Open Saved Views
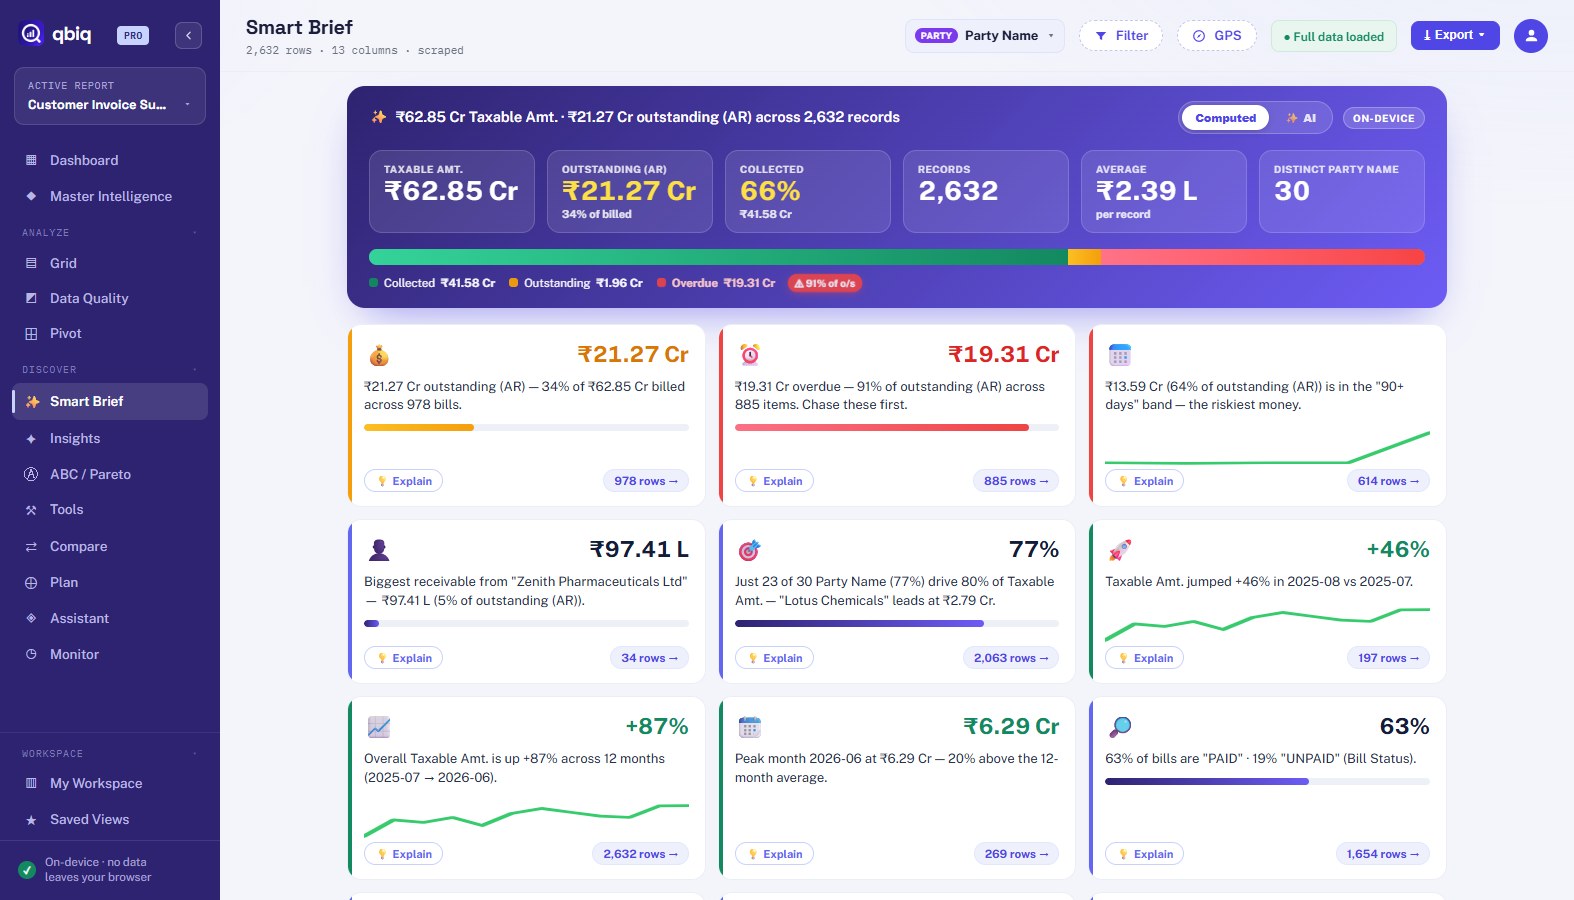This screenshot has height=900, width=1574. 110,819
